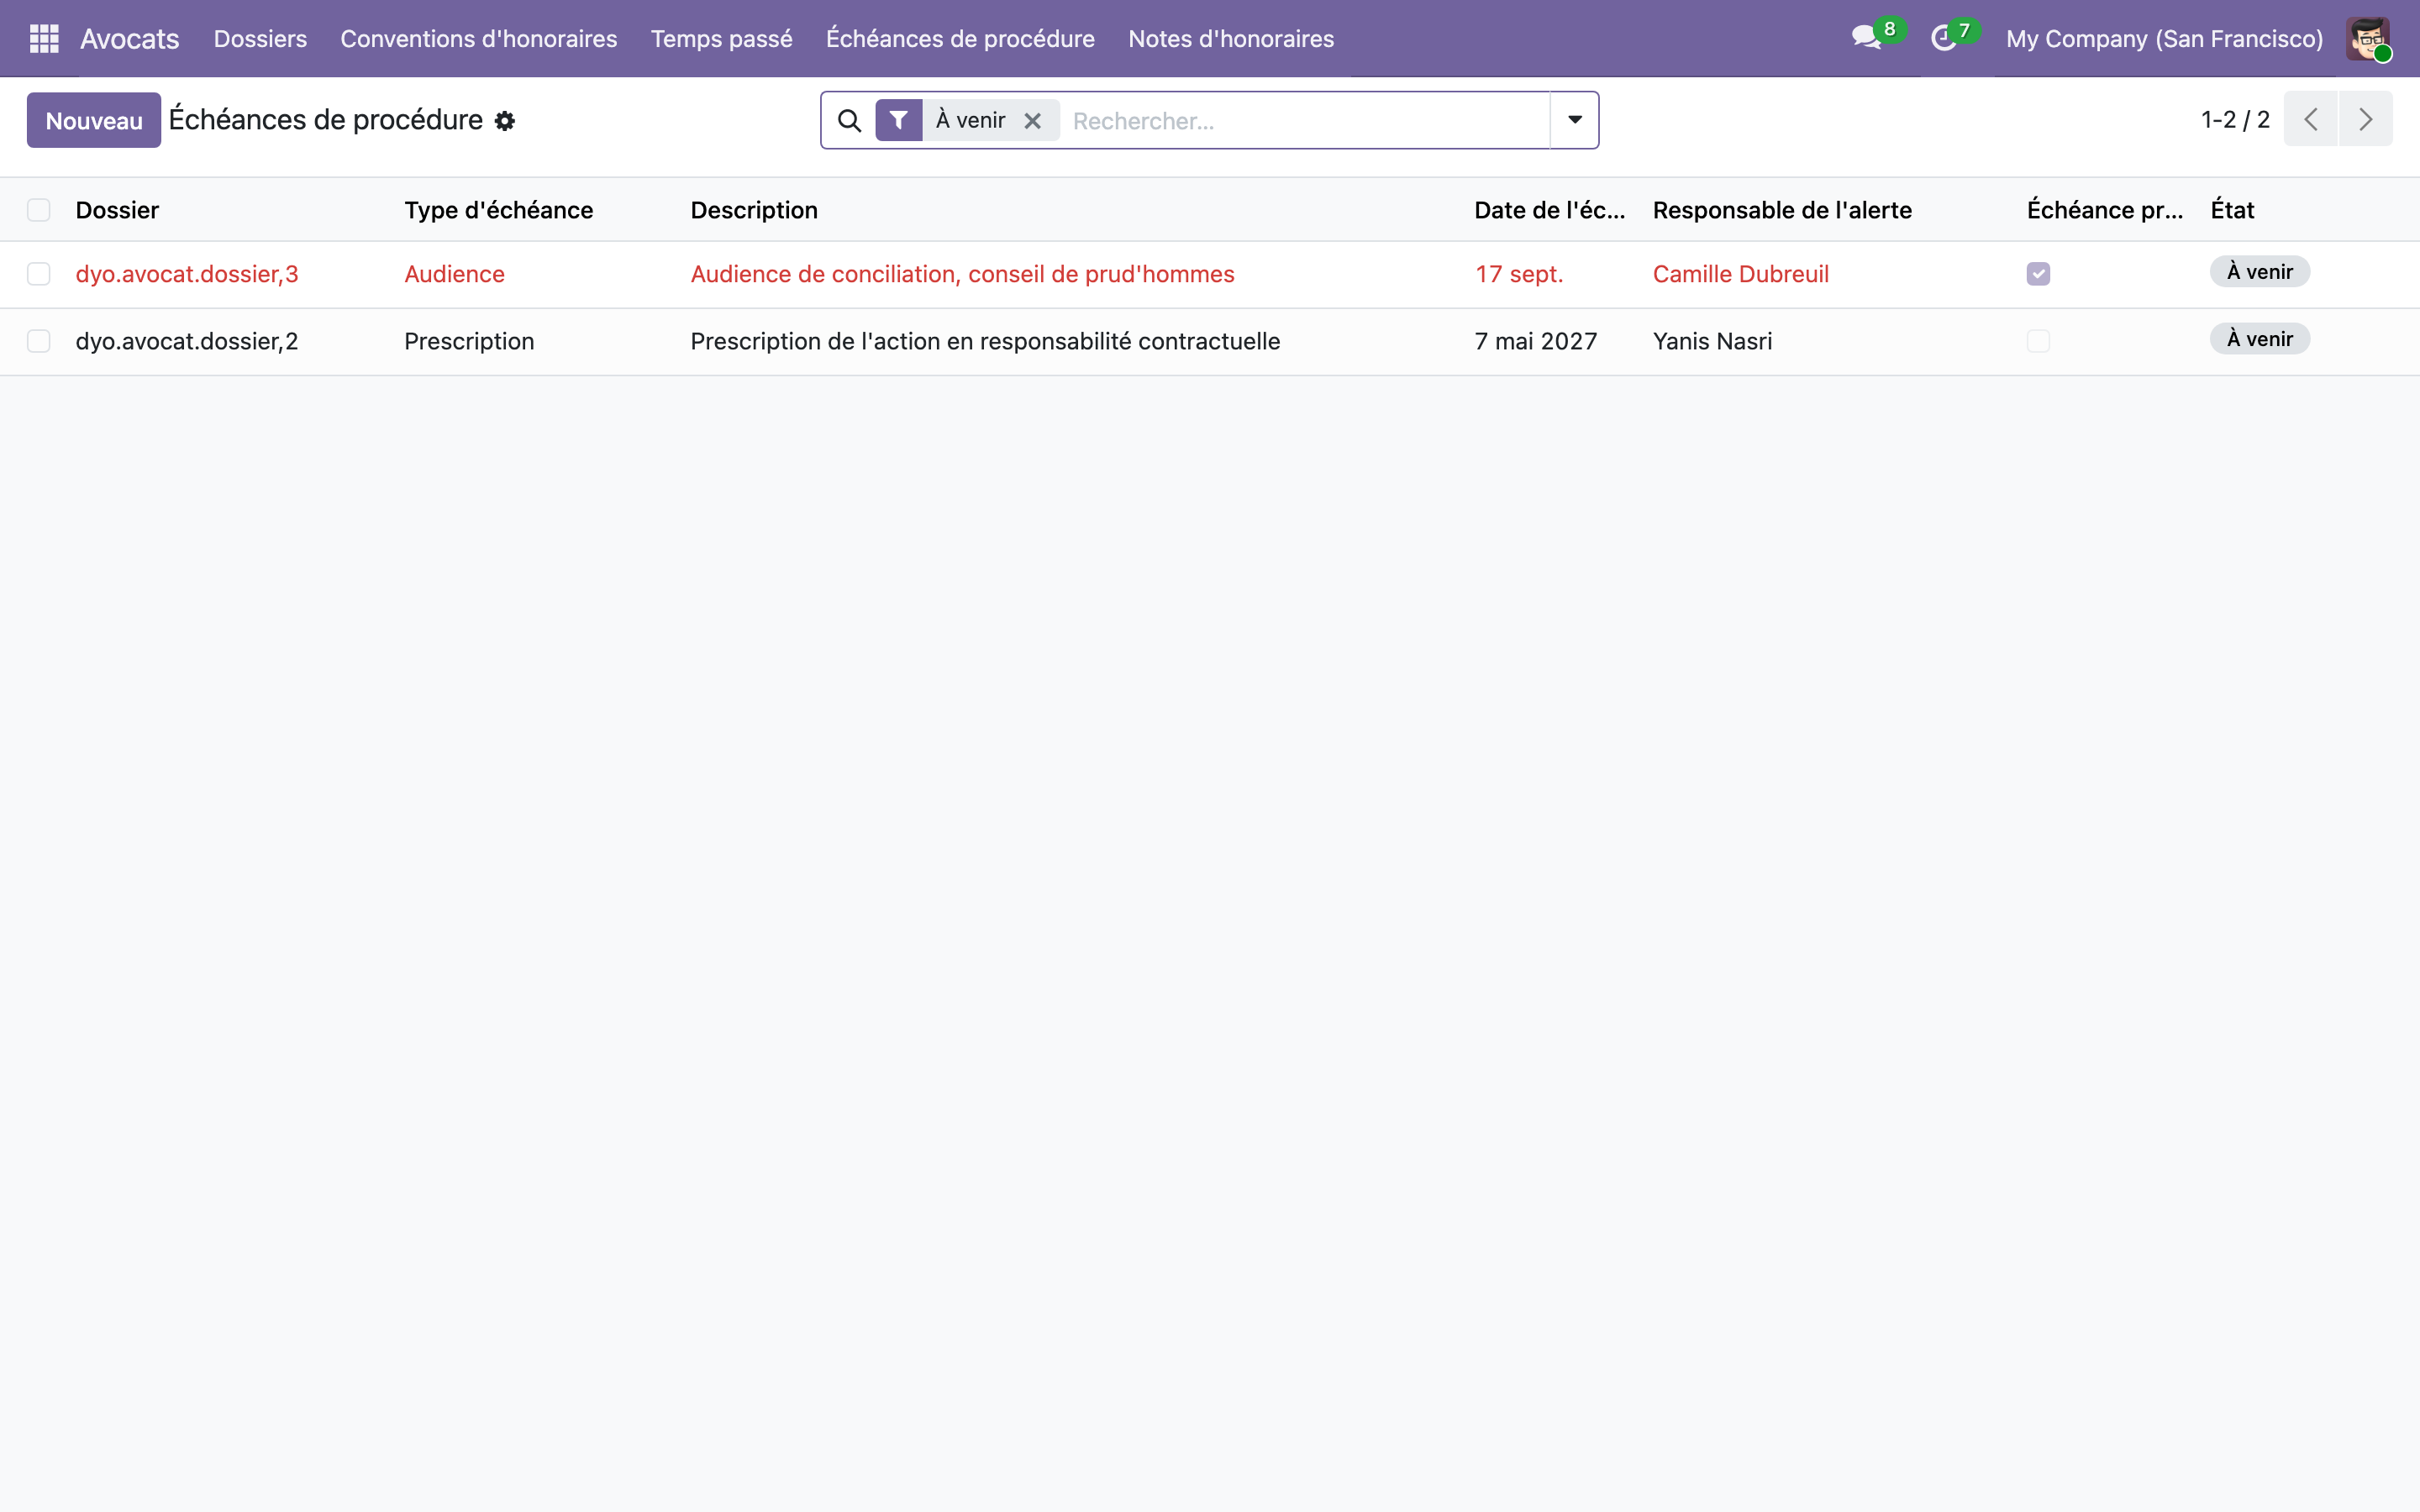Remove the À venir filter facet

pyautogui.click(x=1033, y=120)
